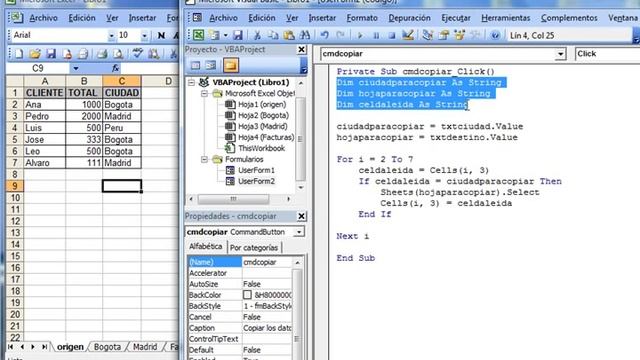Run the macro with the play icon
The height and width of the screenshot is (360, 640).
coord(360,36)
